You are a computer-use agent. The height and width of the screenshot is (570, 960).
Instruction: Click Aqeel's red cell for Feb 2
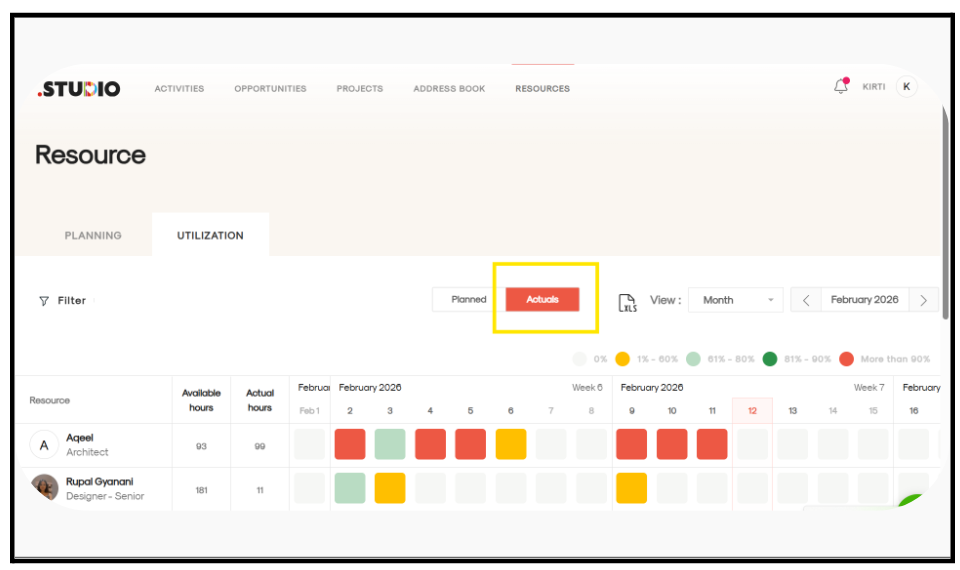coord(350,444)
